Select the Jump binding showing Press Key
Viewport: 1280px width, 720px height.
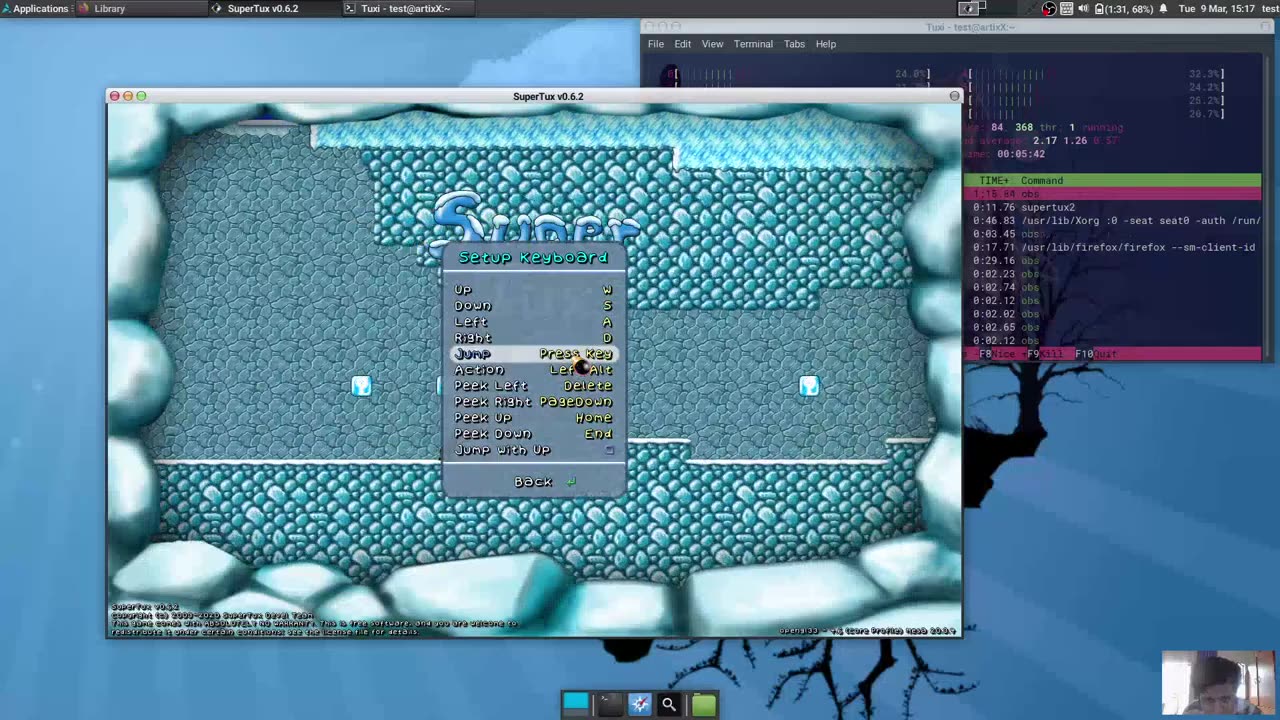pos(533,354)
